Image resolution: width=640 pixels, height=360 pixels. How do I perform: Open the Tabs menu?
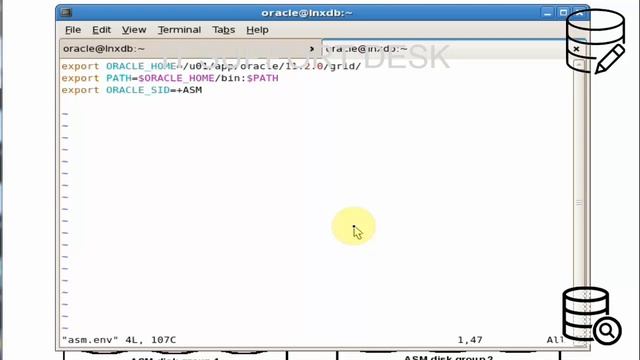(224, 30)
